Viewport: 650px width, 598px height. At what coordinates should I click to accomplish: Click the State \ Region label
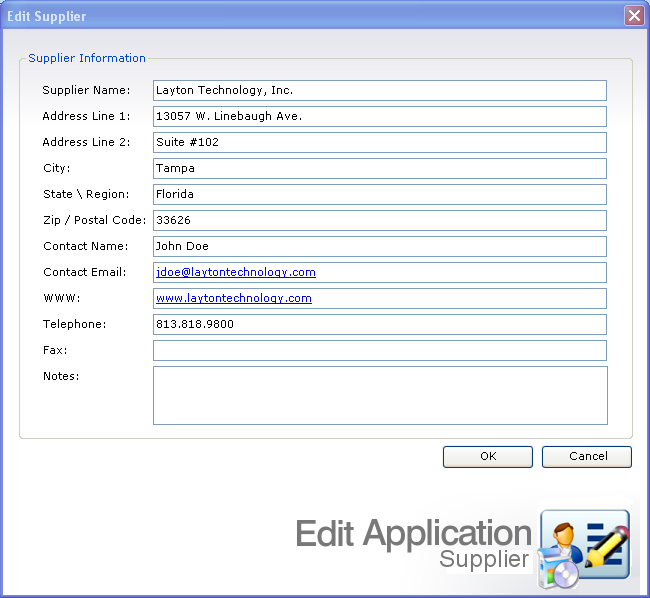coord(86,194)
